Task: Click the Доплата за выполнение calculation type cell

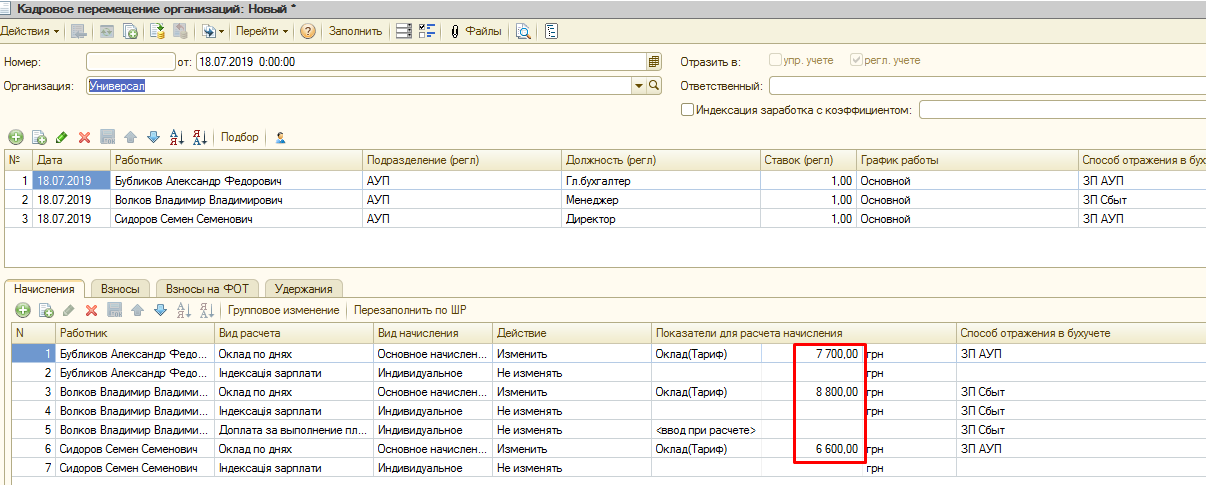Action: 295,429
